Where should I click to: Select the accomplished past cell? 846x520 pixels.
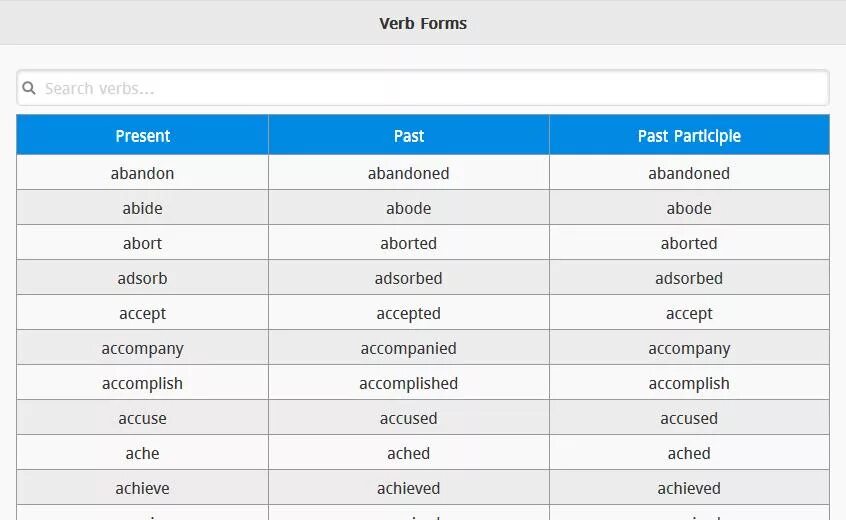408,384
